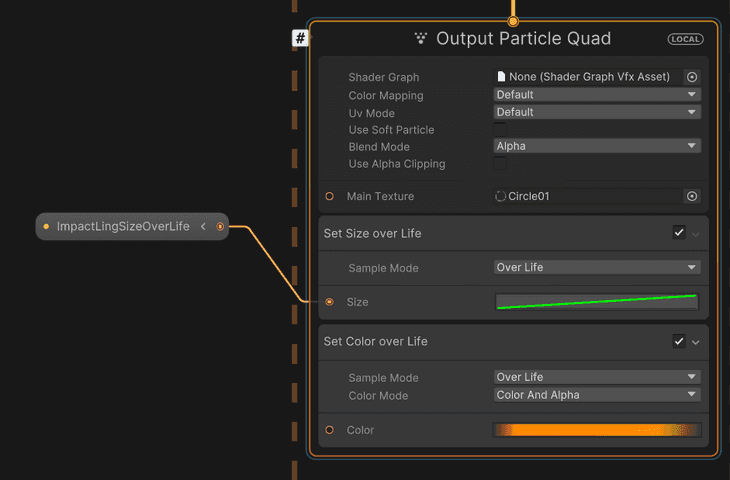Click the Color input port
The image size is (730, 480).
point(330,430)
